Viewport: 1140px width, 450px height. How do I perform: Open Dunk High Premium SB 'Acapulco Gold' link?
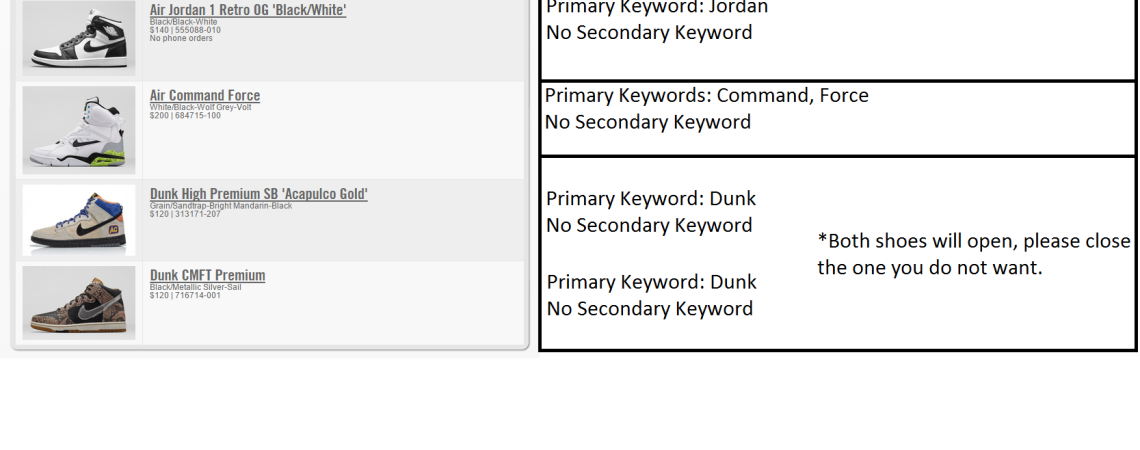pyautogui.click(x=259, y=193)
